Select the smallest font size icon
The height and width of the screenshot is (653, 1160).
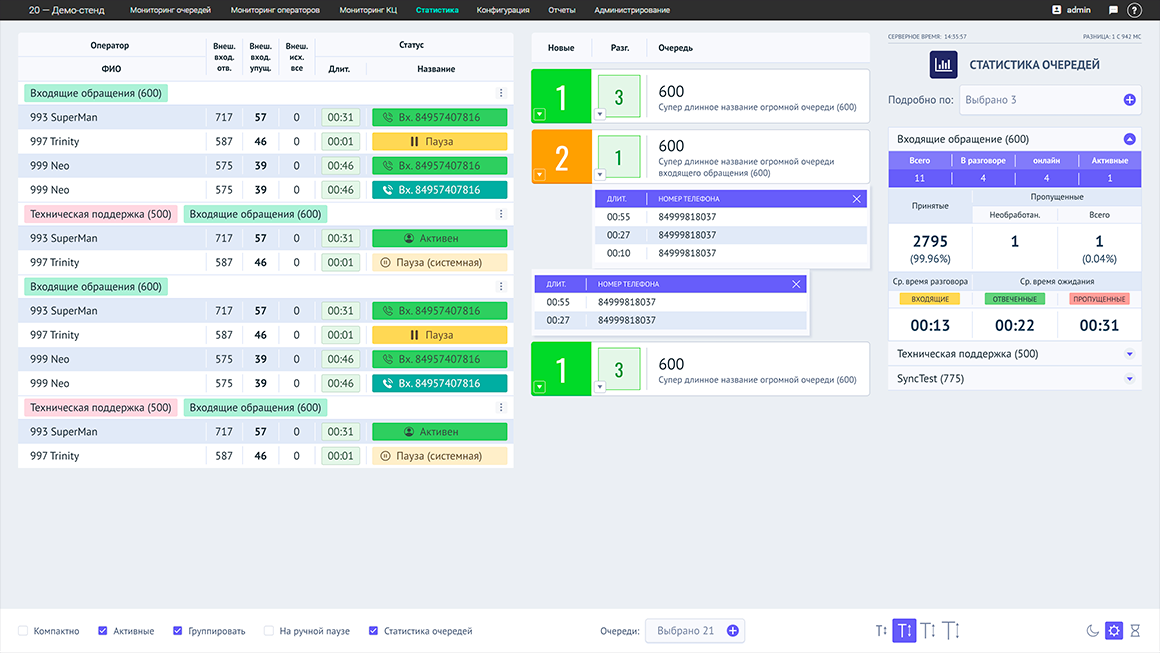880,631
